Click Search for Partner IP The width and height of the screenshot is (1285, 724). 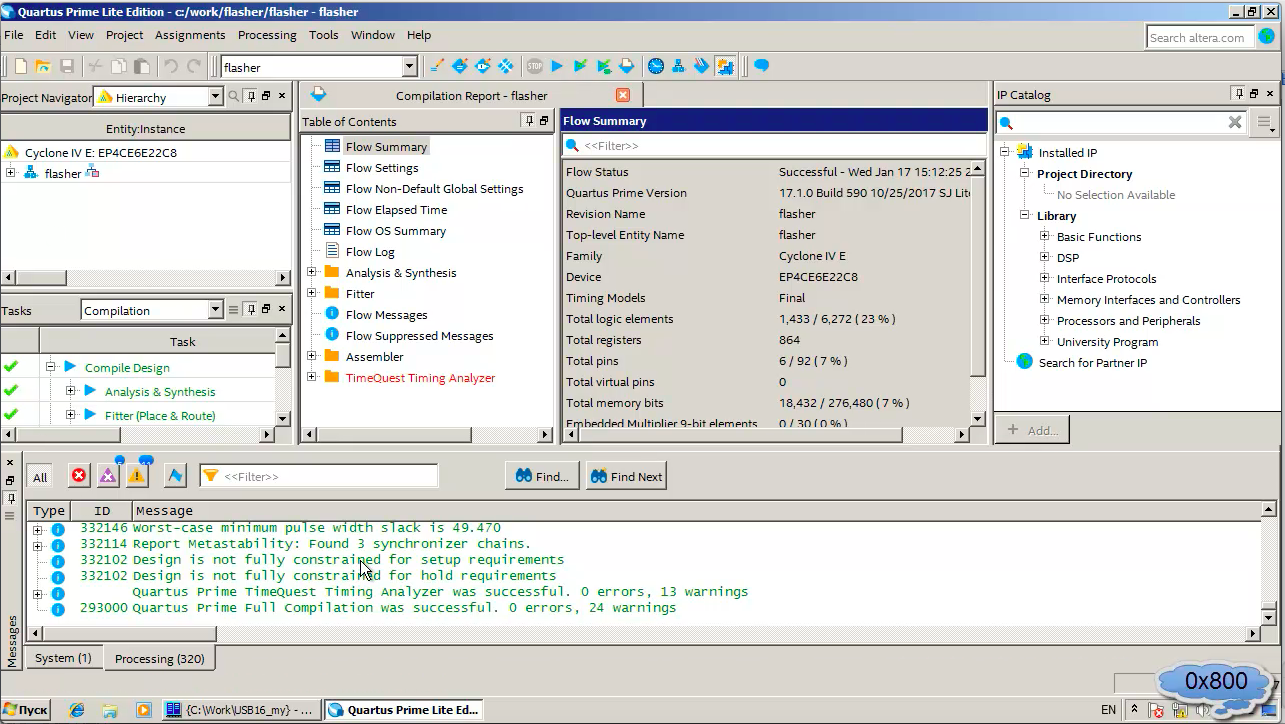tap(1093, 363)
